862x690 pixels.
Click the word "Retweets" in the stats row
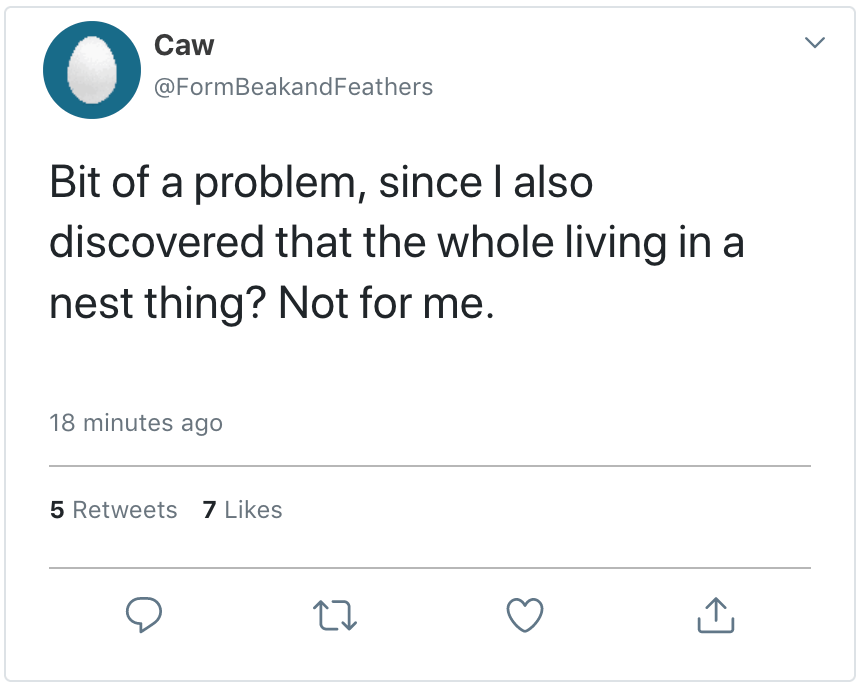click(125, 510)
